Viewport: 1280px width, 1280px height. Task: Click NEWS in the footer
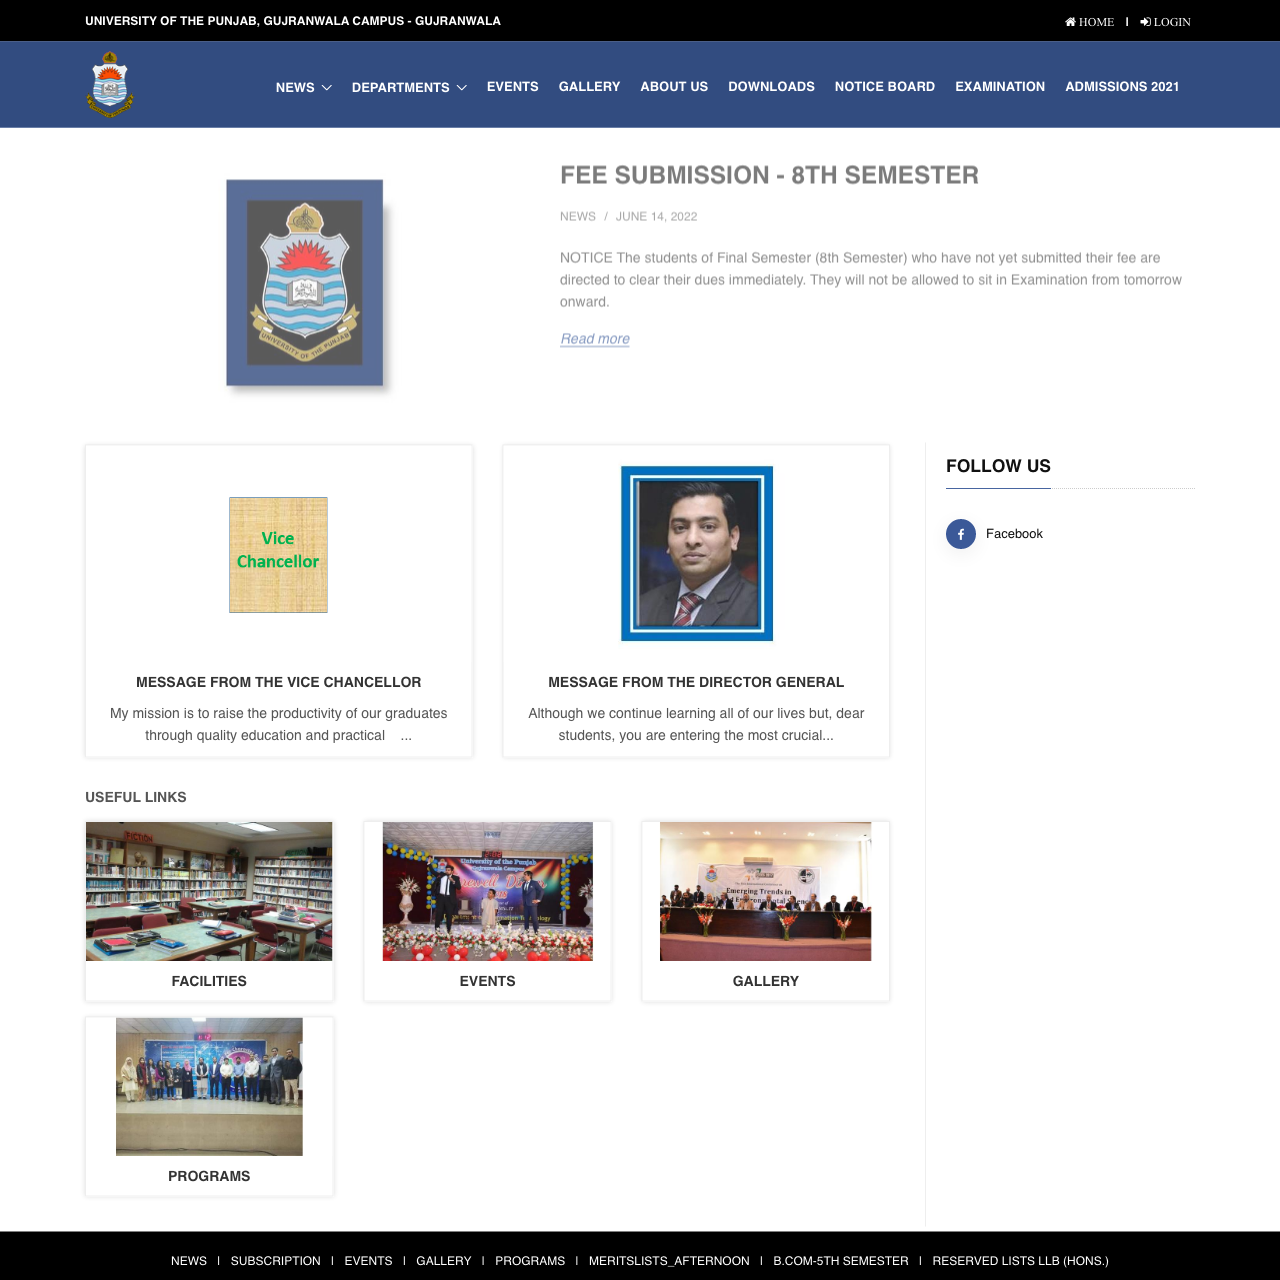pyautogui.click(x=189, y=1261)
